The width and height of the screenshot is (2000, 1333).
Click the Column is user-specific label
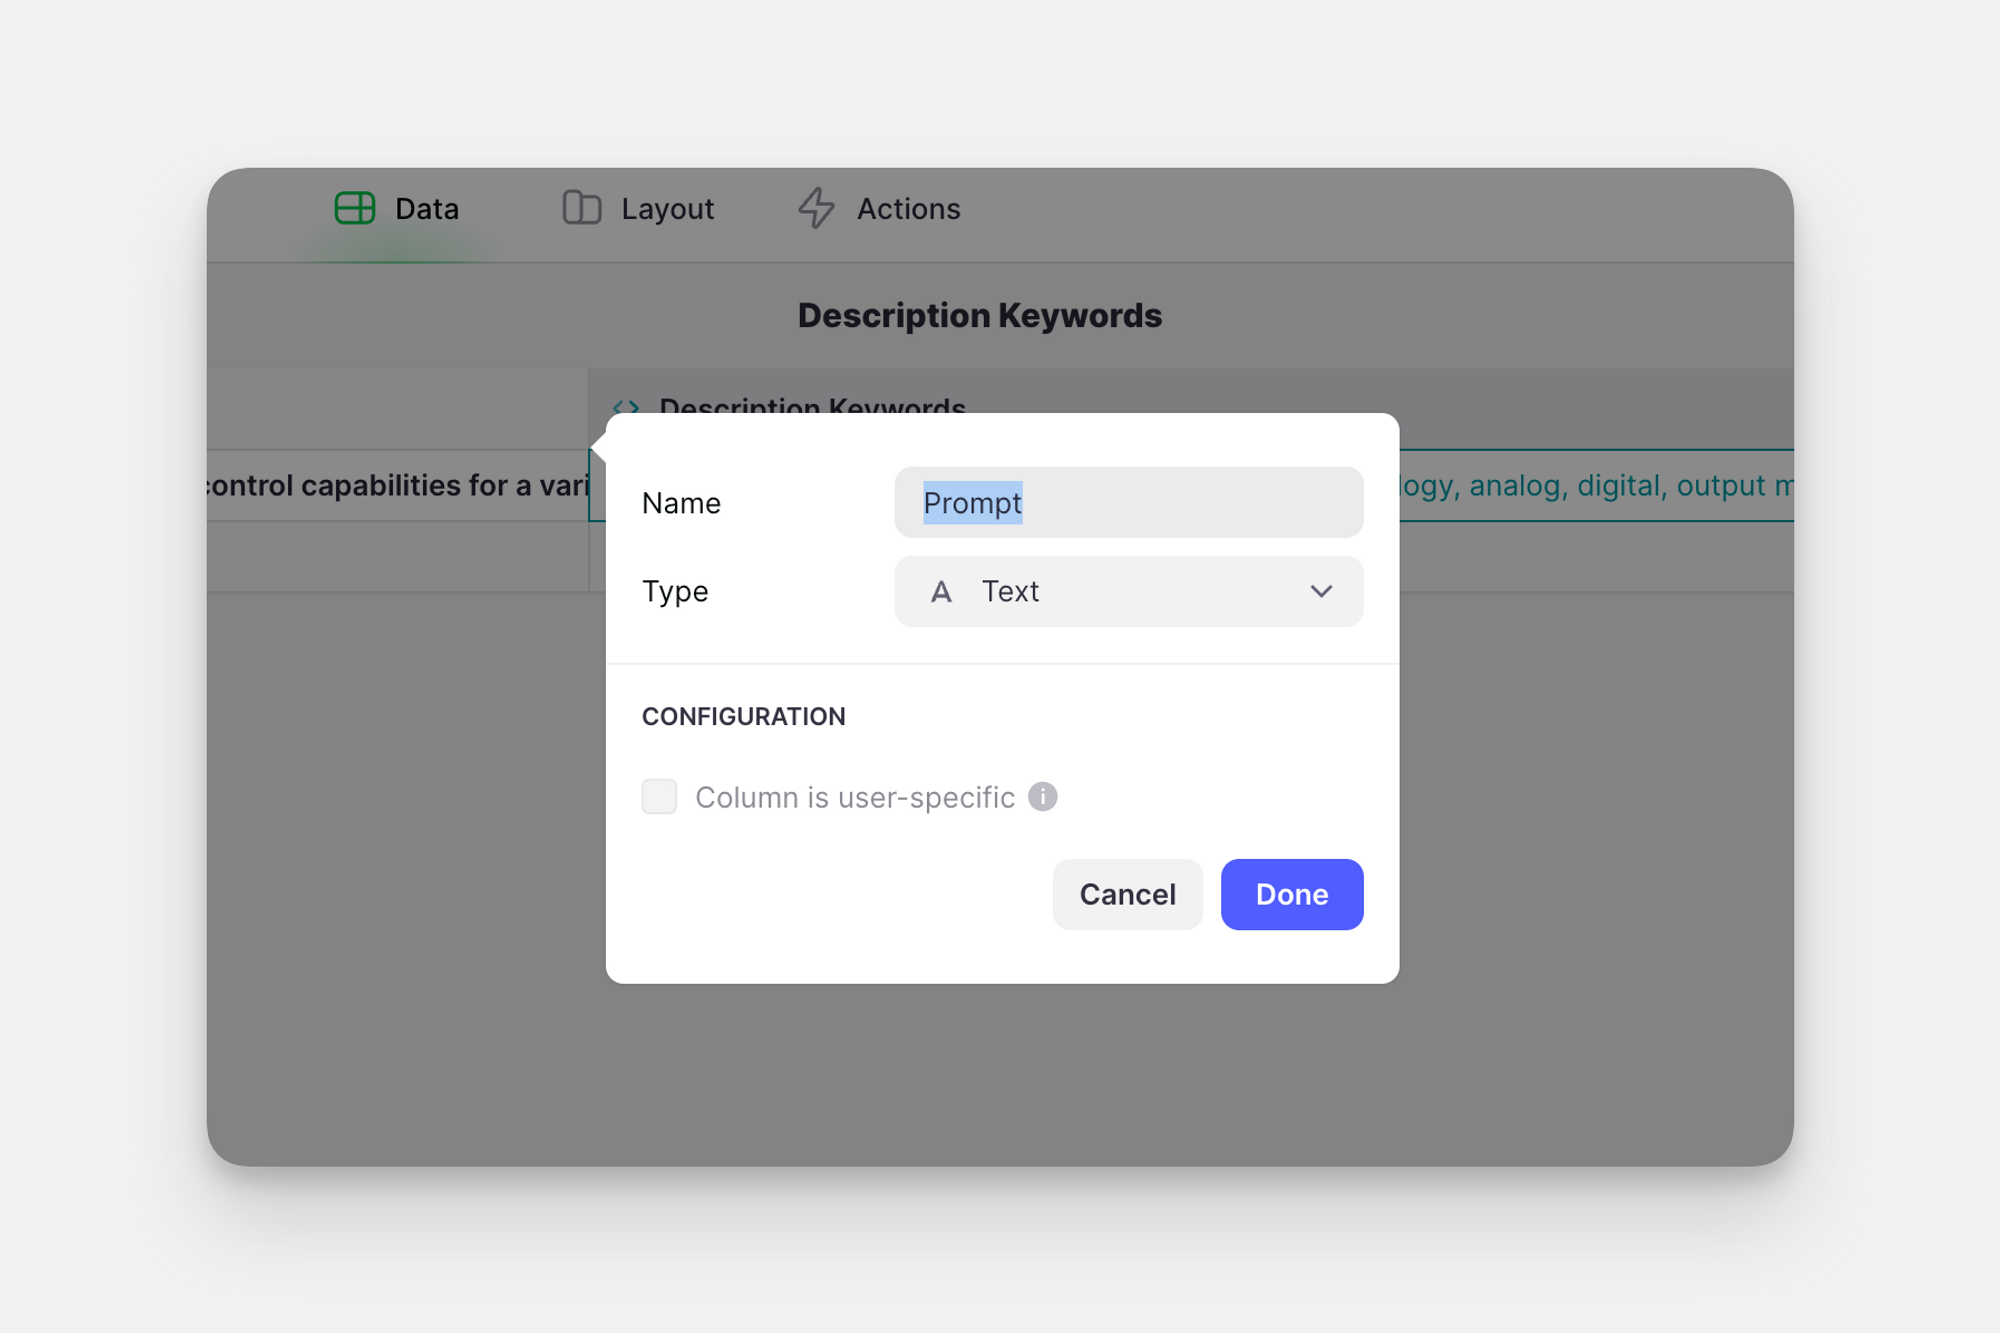tap(854, 798)
